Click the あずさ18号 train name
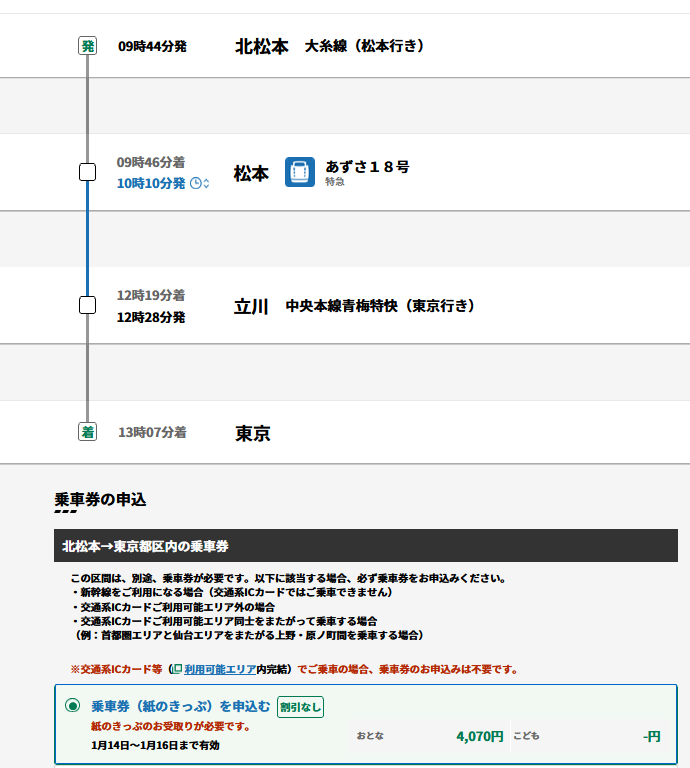The image size is (690, 768). pos(367,167)
